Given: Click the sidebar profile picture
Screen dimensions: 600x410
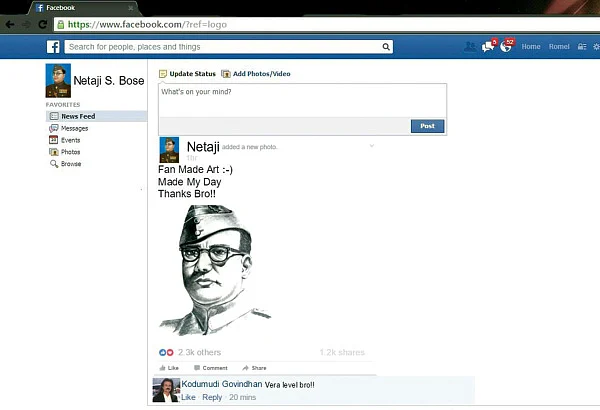Looking at the screenshot, I should point(58,81).
